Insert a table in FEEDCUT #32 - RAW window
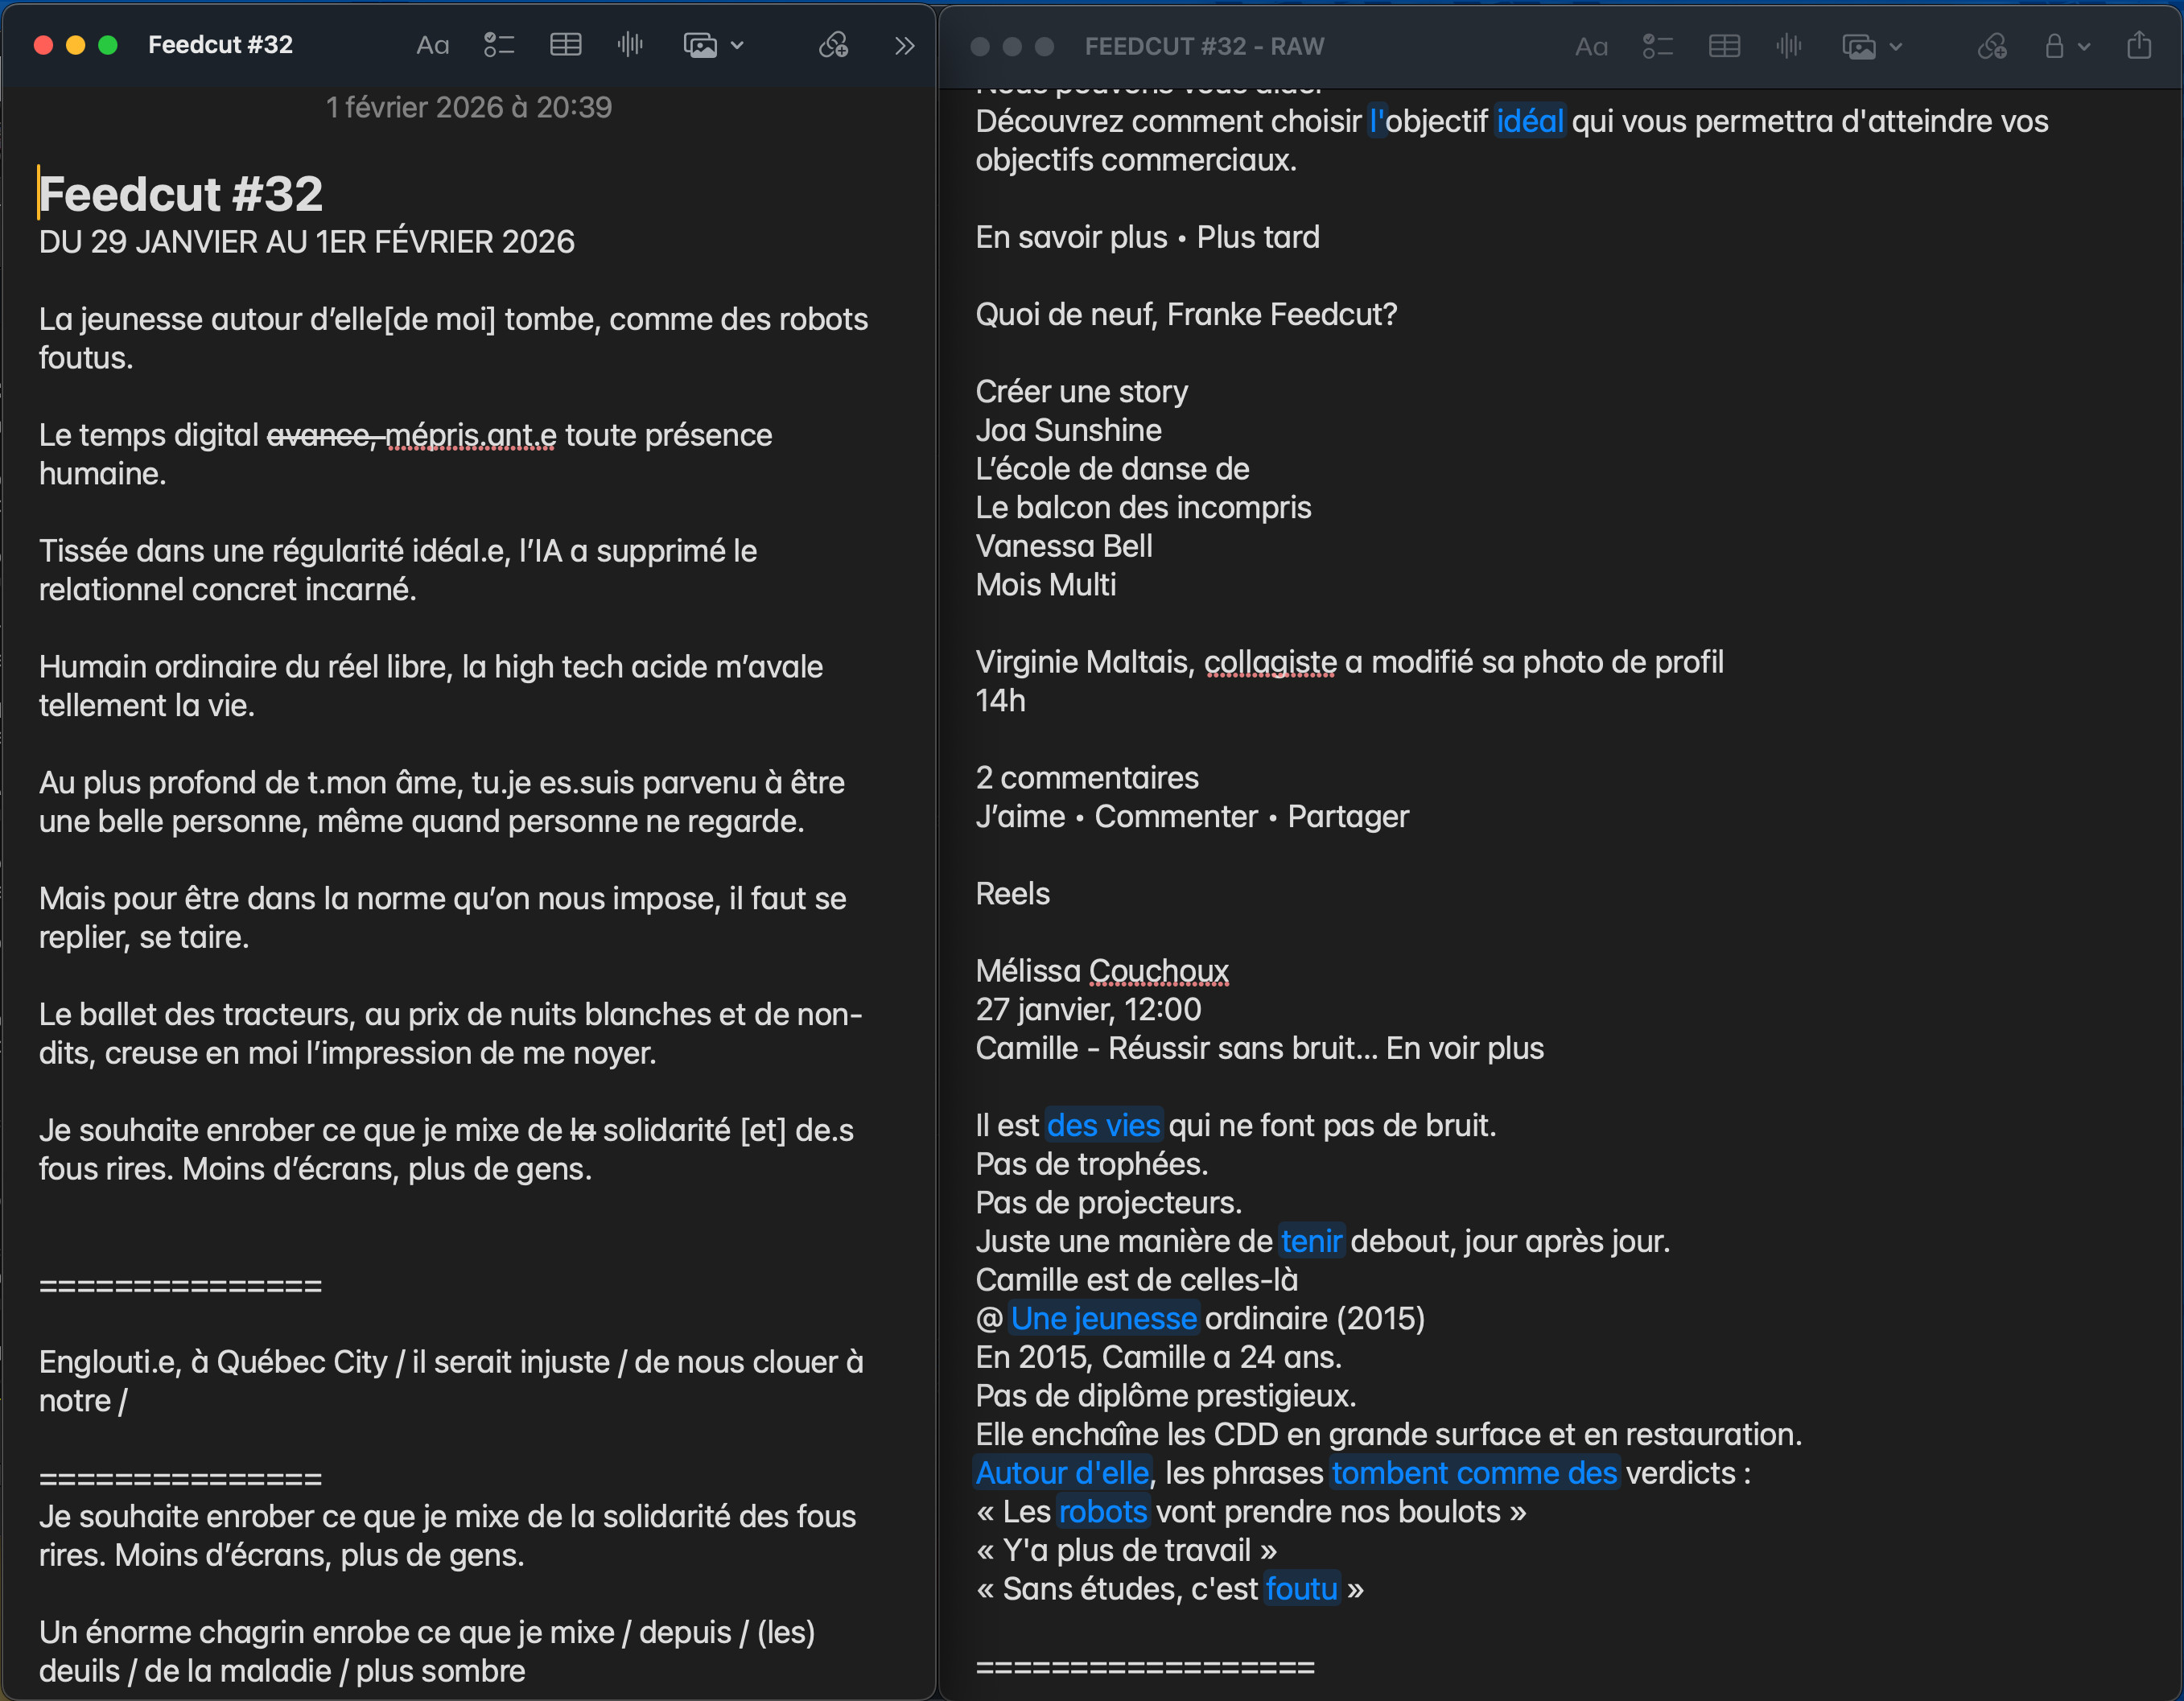 click(x=1725, y=47)
